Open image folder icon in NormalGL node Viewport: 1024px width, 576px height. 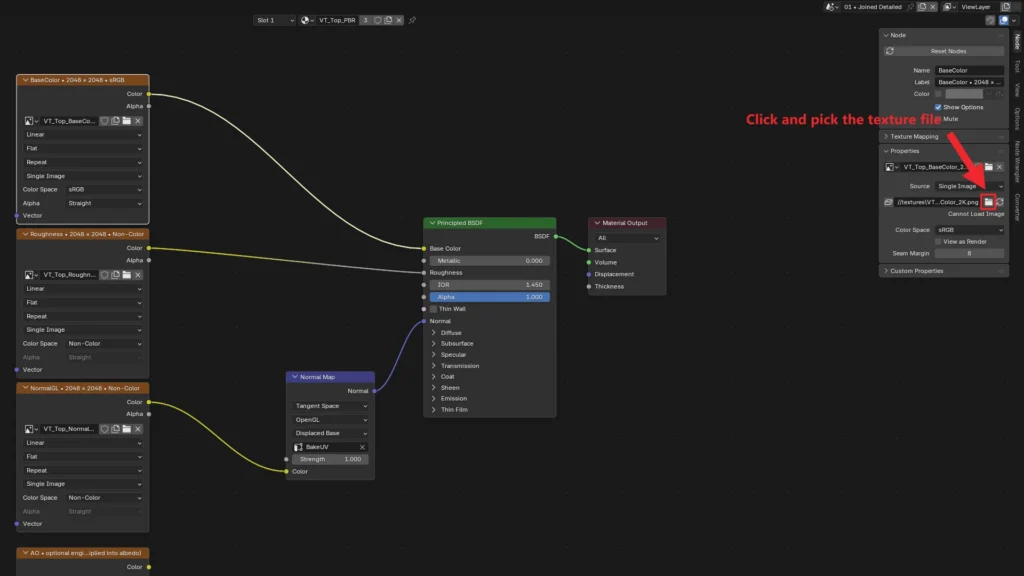click(127, 429)
